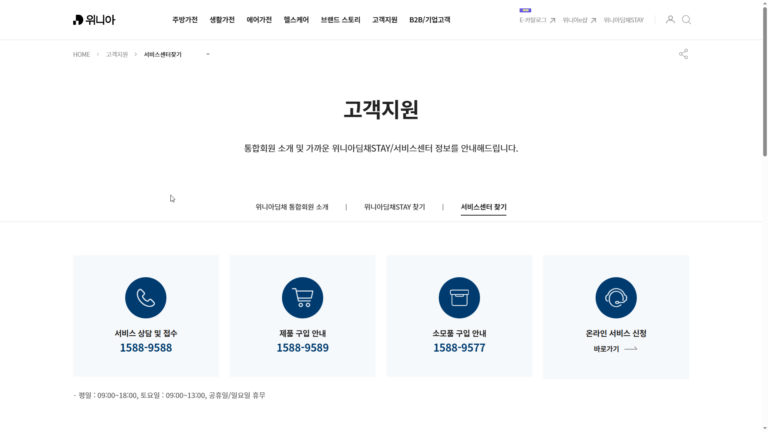This screenshot has height=432, width=768.
Task: Open the 위니아e샵 link
Action: (x=575, y=20)
